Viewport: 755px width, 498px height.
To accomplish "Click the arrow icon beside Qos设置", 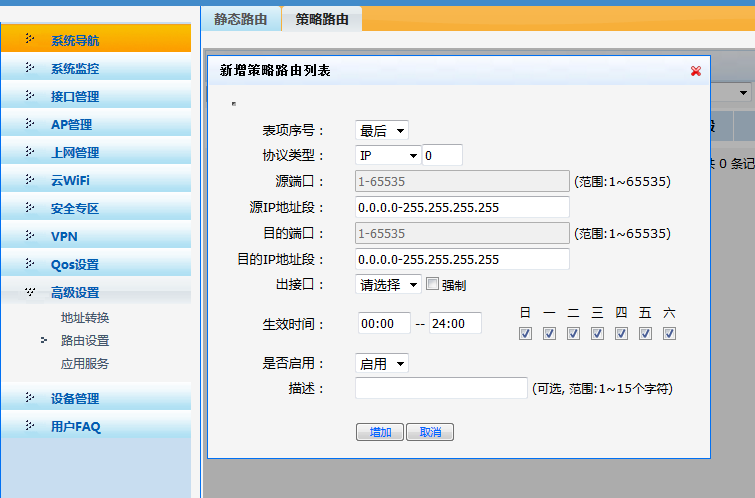I will [29, 262].
